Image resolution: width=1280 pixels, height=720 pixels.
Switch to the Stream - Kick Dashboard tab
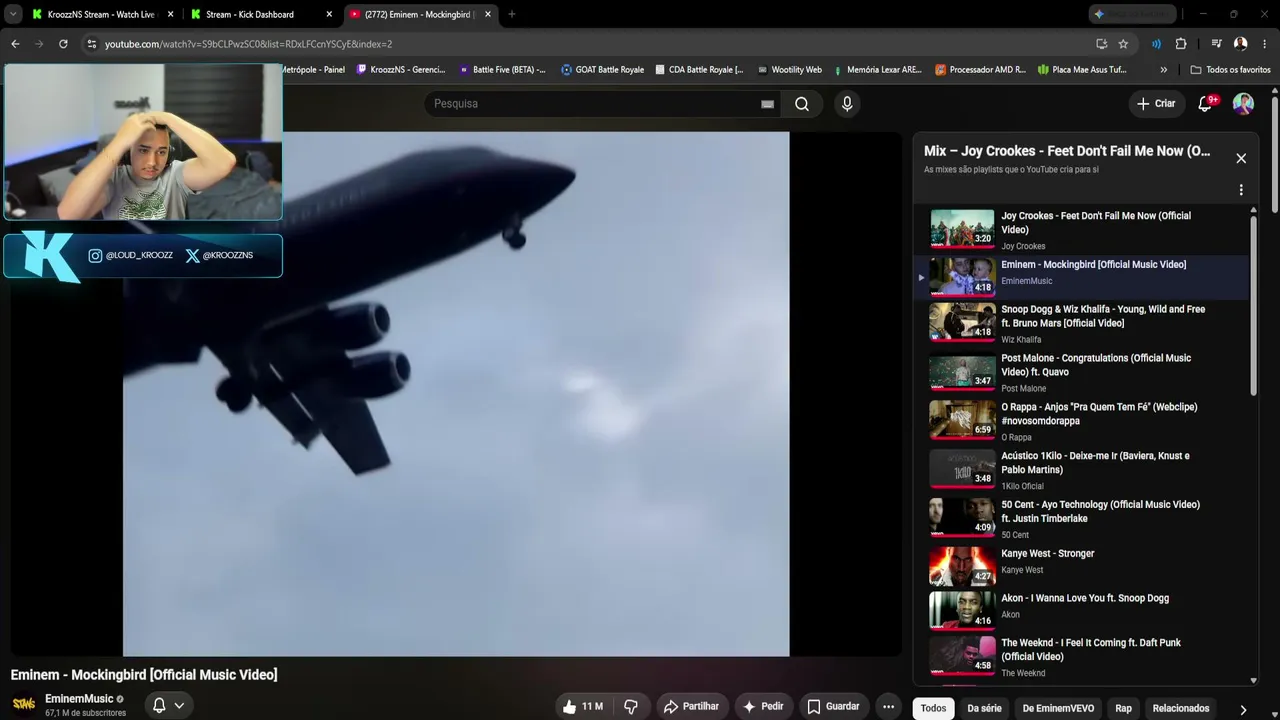tap(260, 14)
